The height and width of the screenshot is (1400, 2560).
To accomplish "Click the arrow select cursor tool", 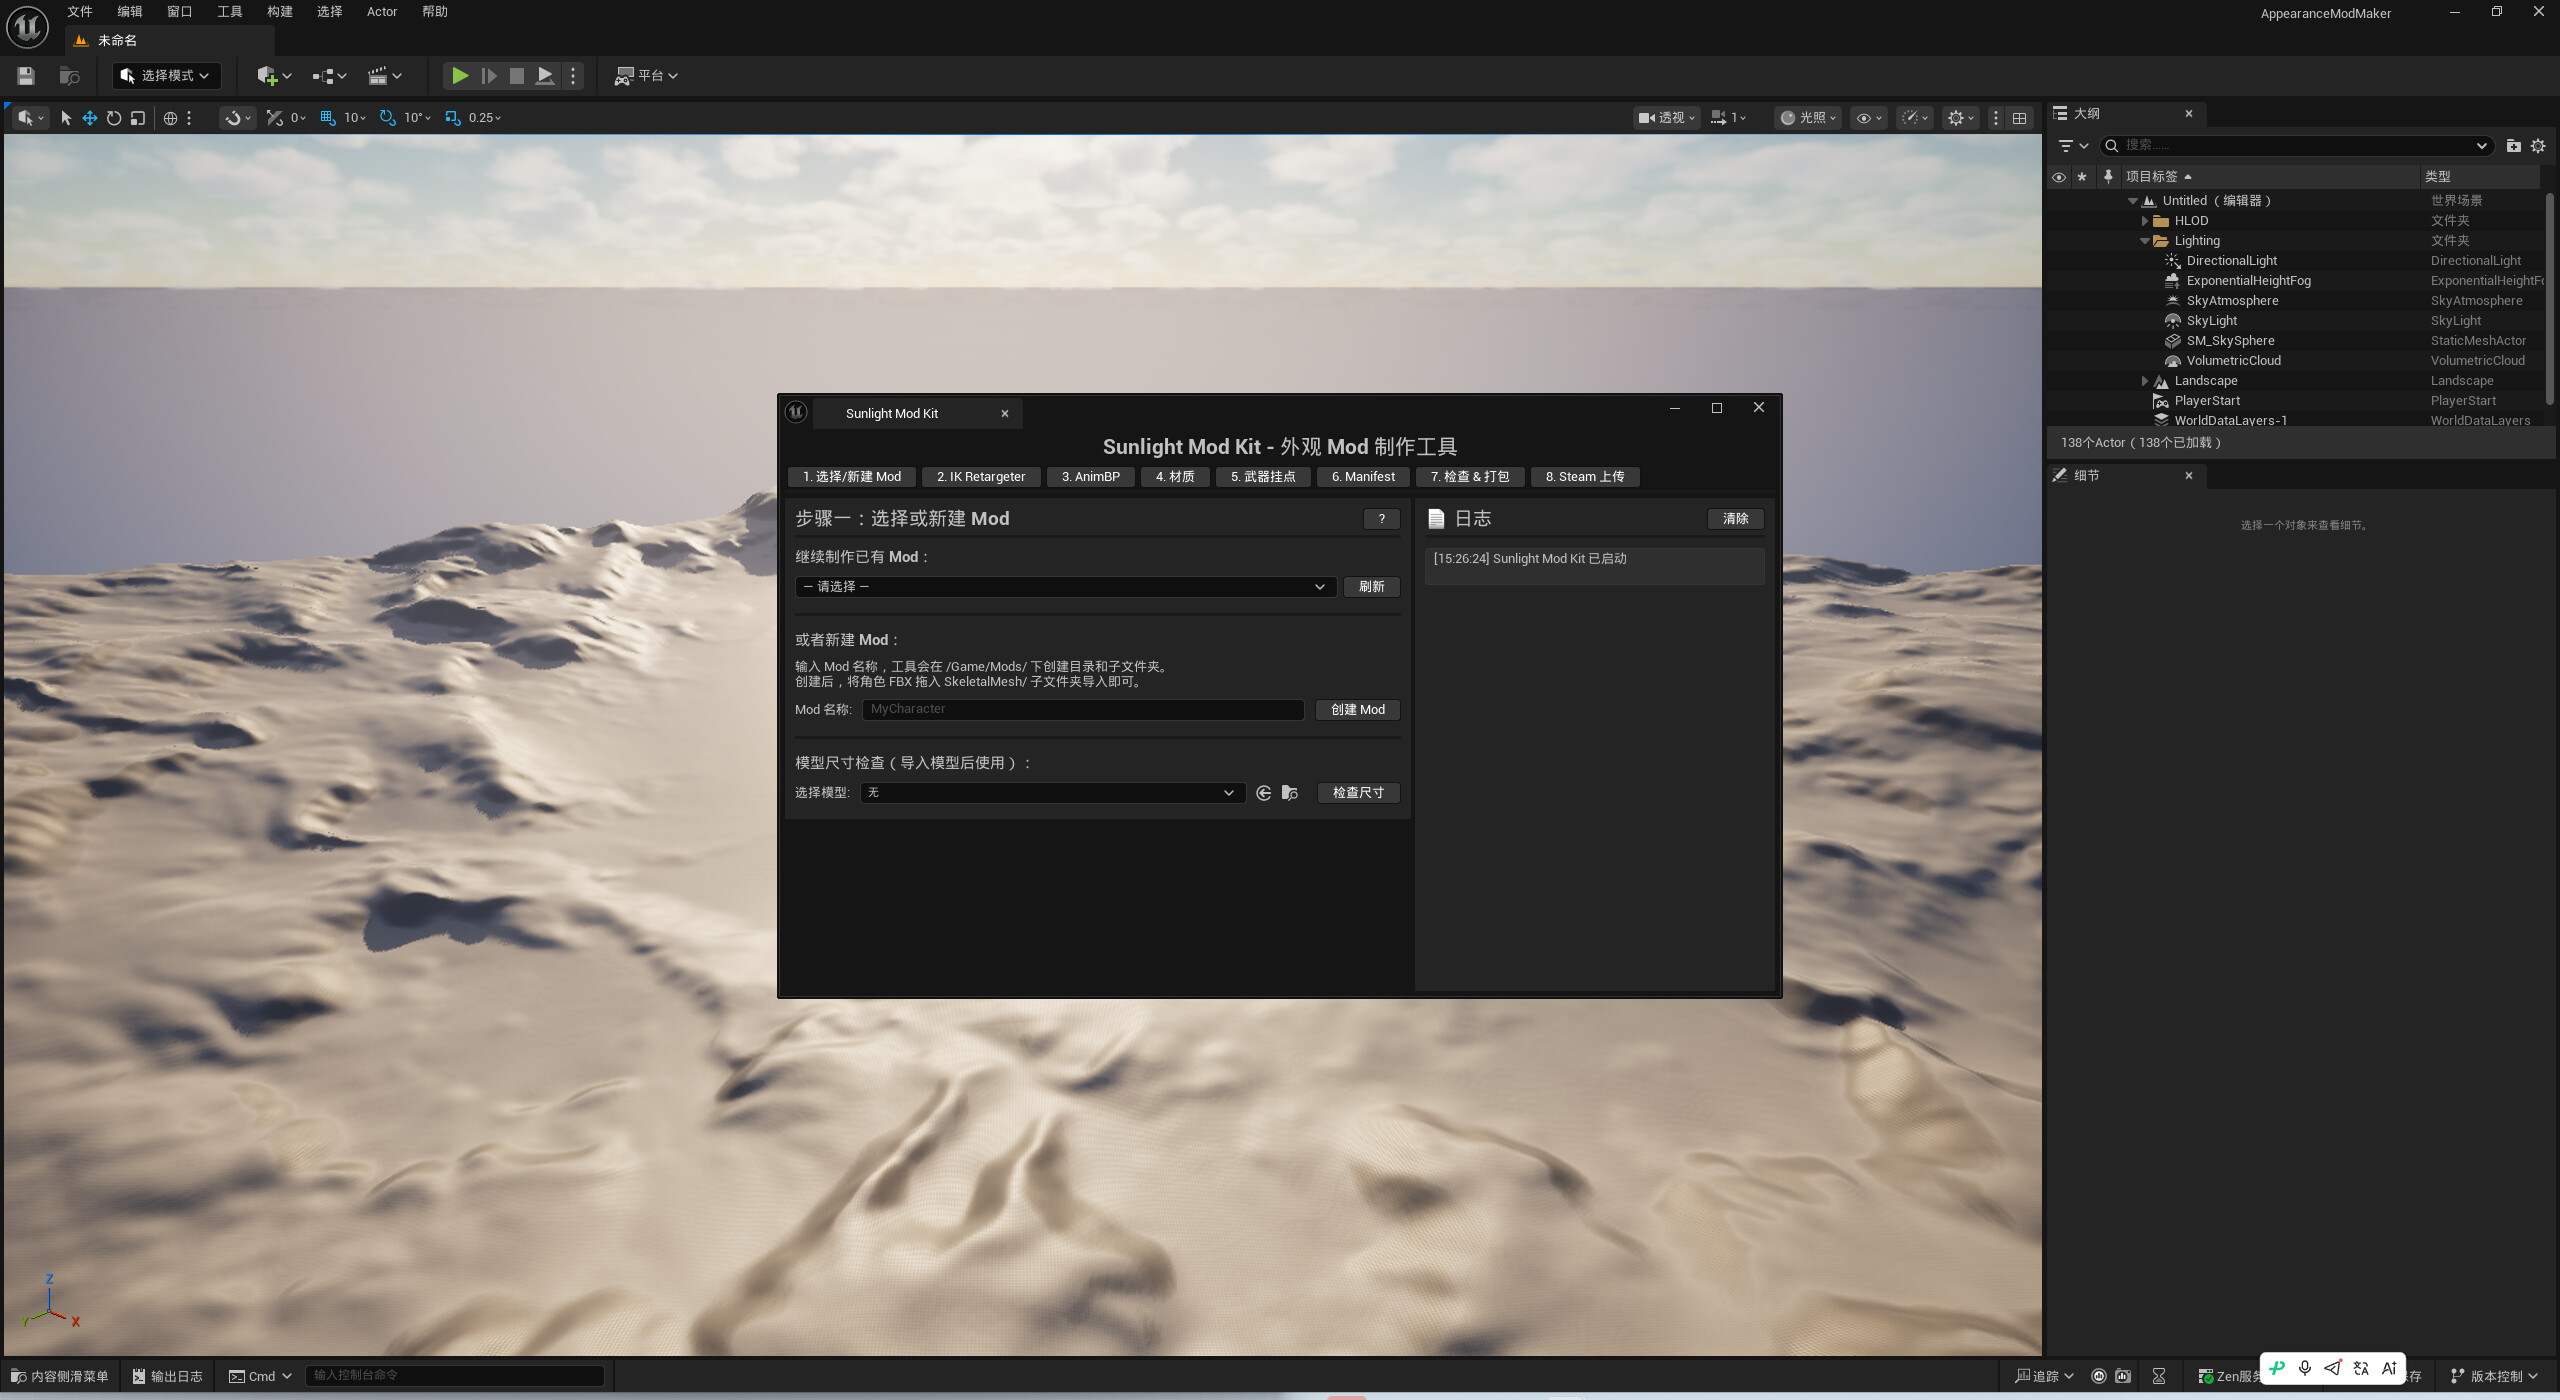I will [x=66, y=118].
